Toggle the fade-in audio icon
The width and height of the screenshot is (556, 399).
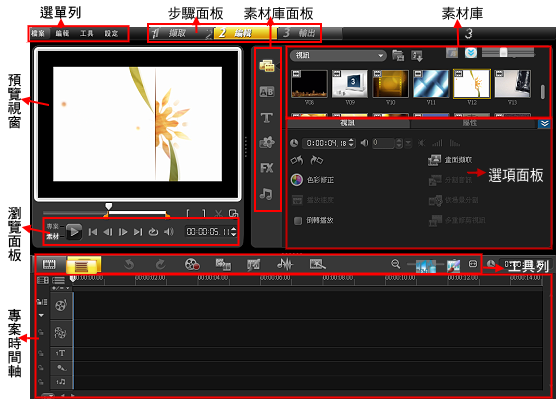(x=438, y=143)
